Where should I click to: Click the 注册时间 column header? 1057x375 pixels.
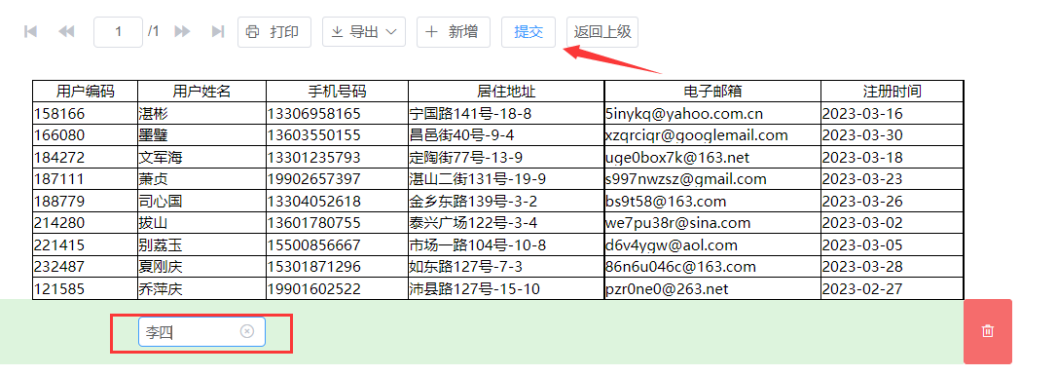[x=893, y=91]
